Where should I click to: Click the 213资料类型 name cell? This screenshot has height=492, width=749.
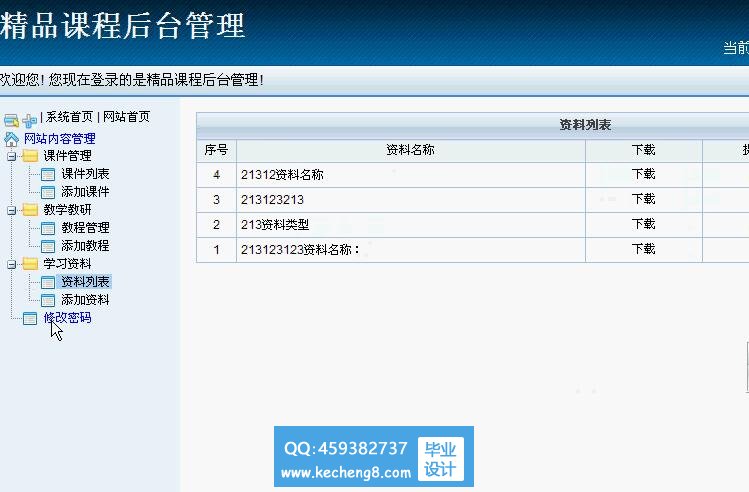pyautogui.click(x=410, y=225)
